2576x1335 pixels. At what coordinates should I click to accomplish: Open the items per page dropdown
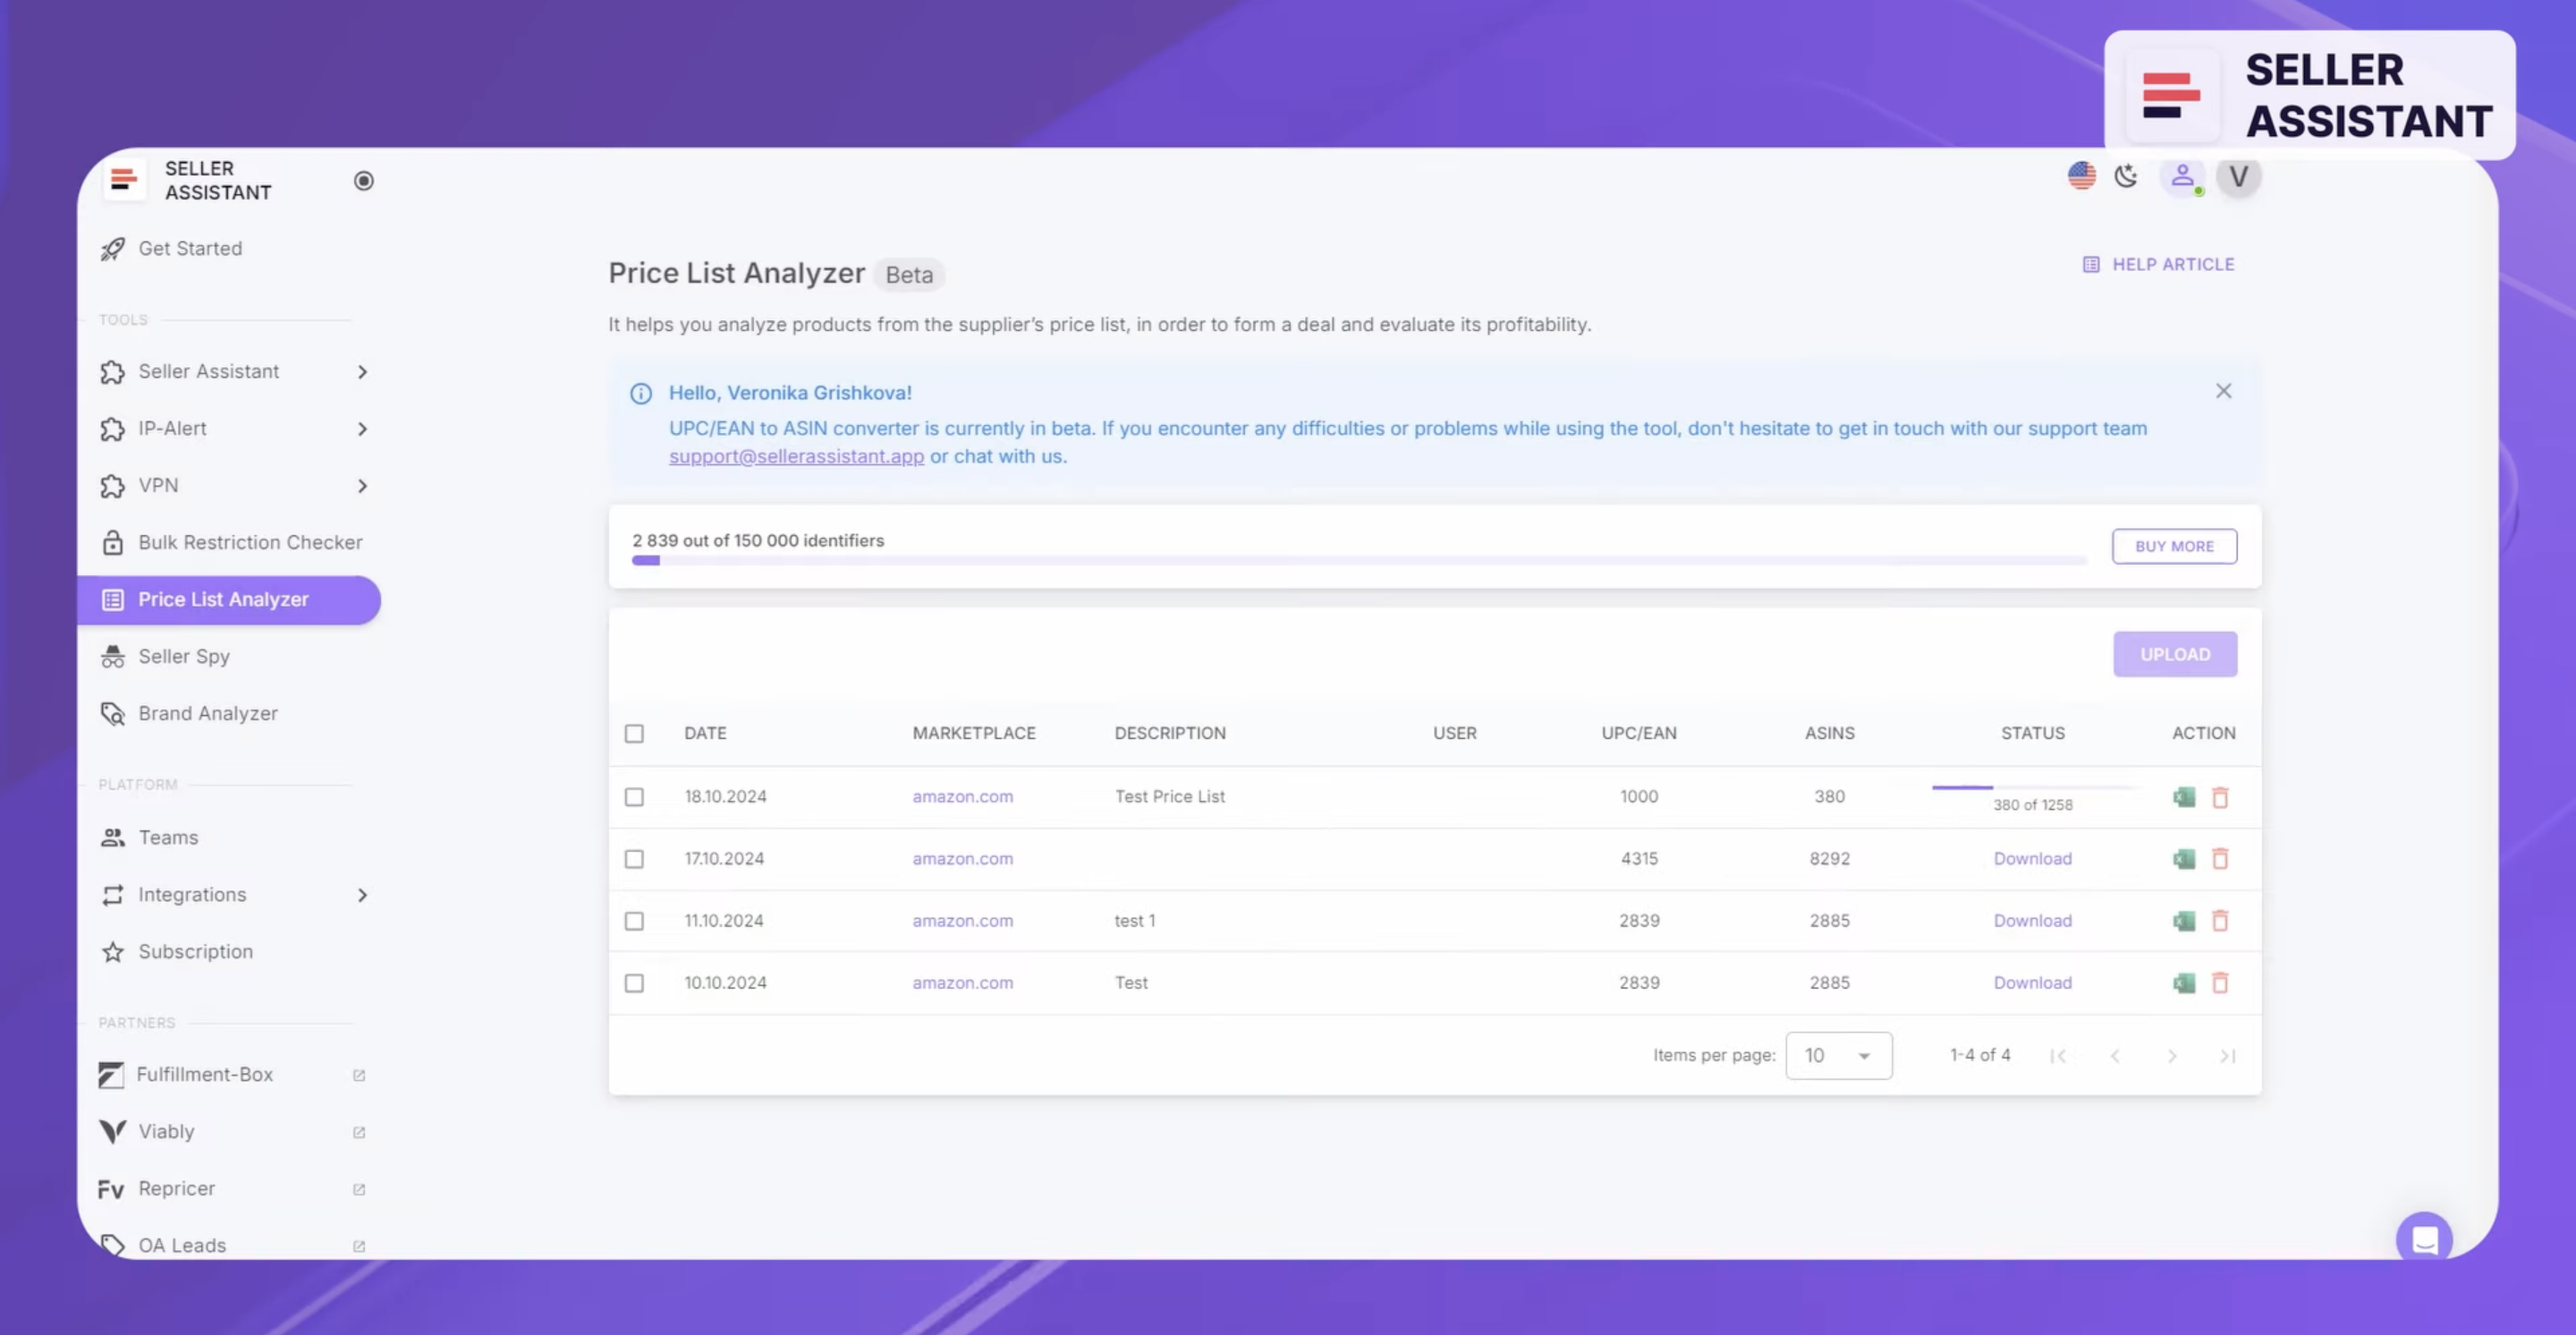click(1838, 1055)
